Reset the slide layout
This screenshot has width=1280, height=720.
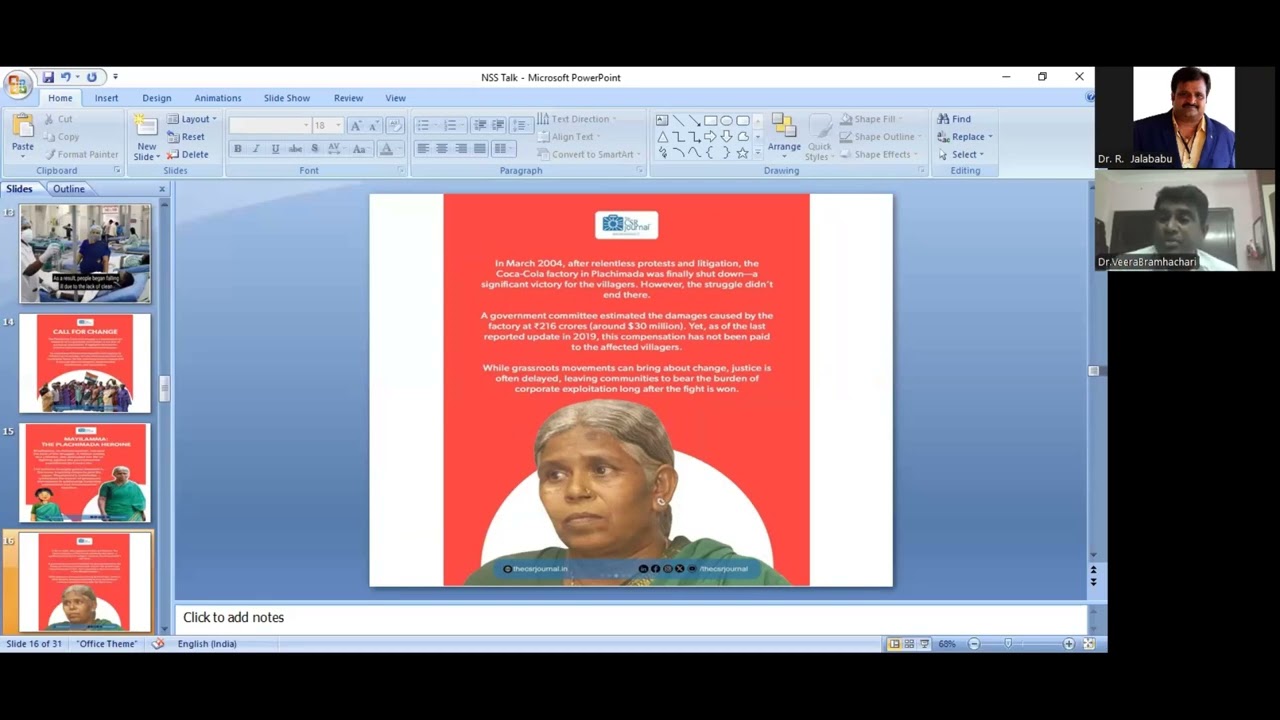pyautogui.click(x=186, y=137)
